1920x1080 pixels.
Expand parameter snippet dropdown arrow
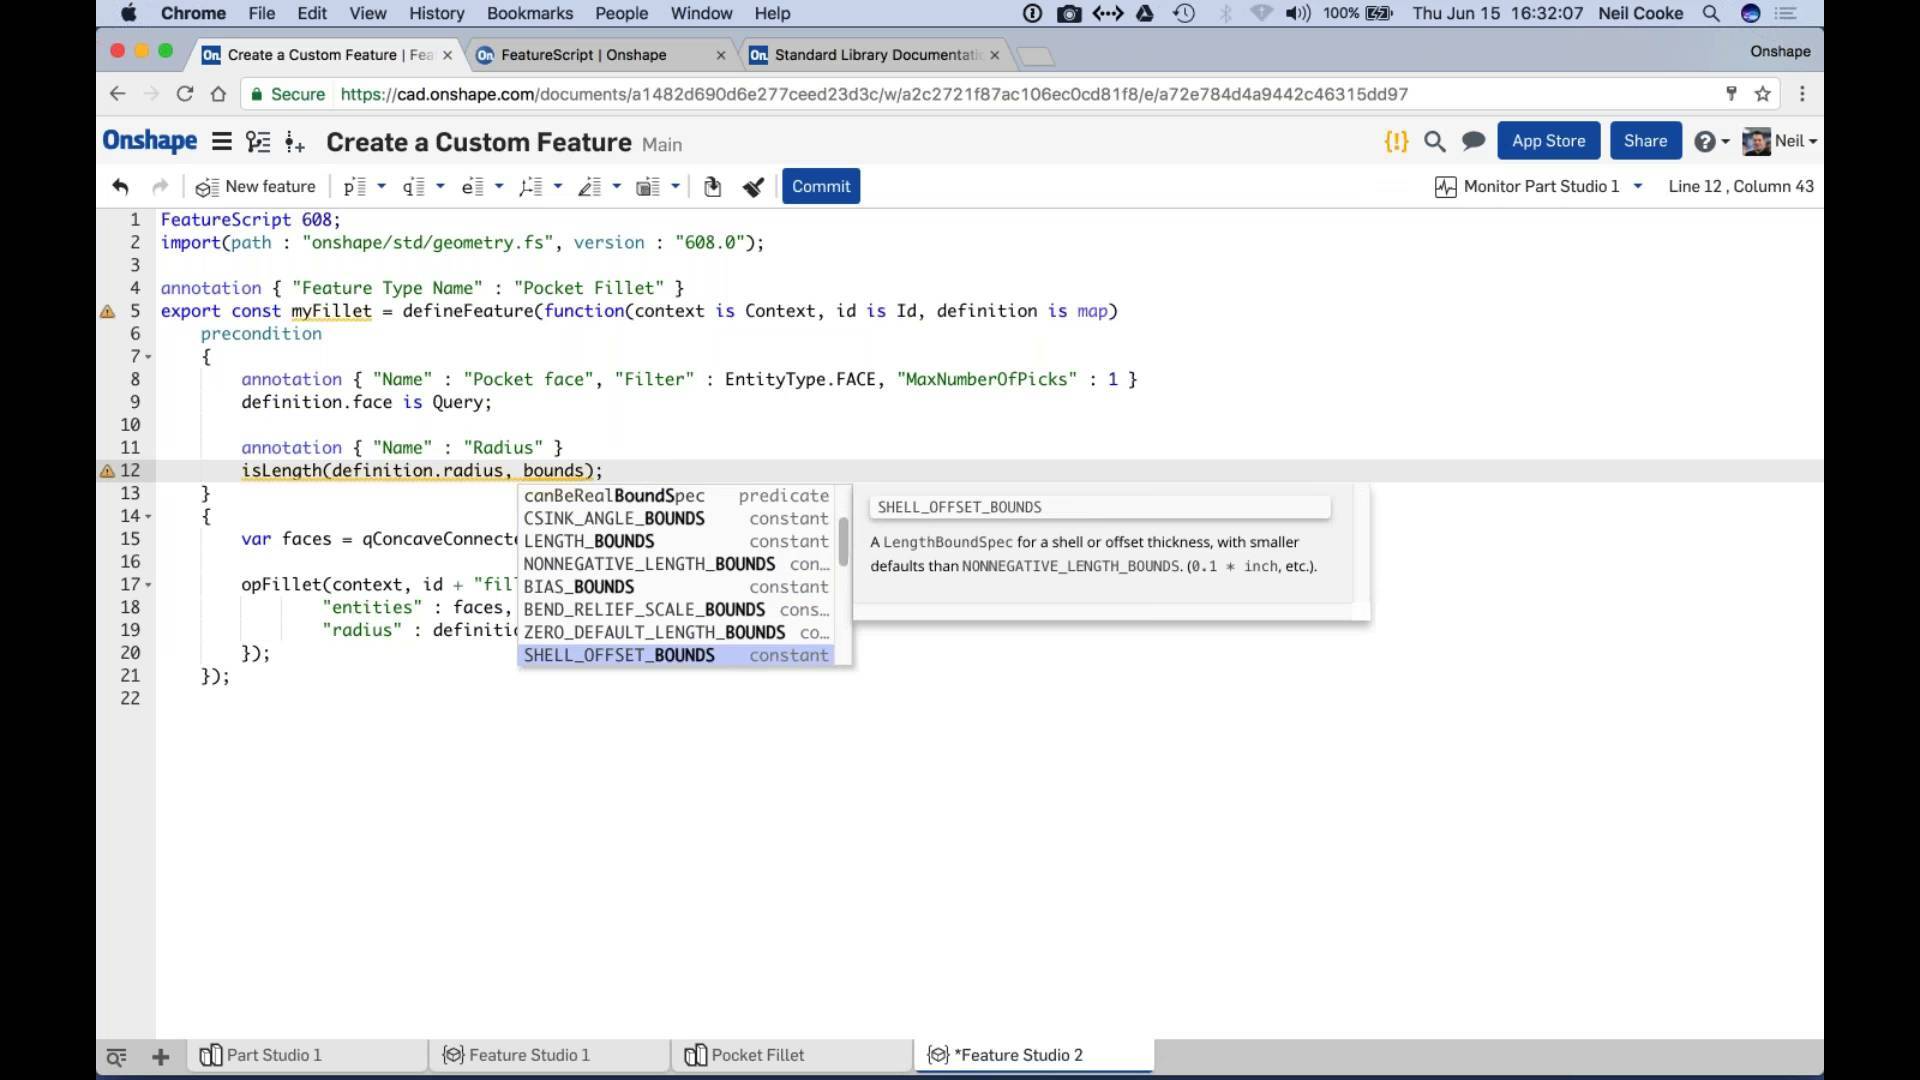381,186
